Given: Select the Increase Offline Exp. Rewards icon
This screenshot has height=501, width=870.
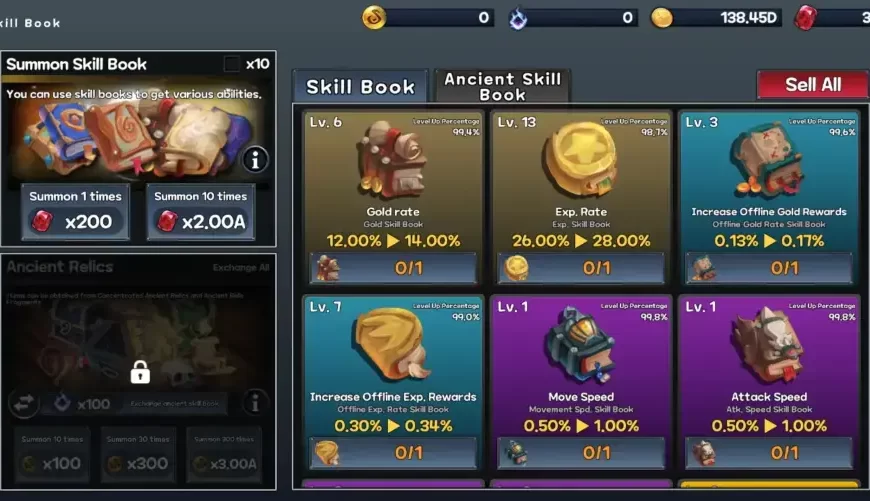Looking at the screenshot, I should click(392, 345).
